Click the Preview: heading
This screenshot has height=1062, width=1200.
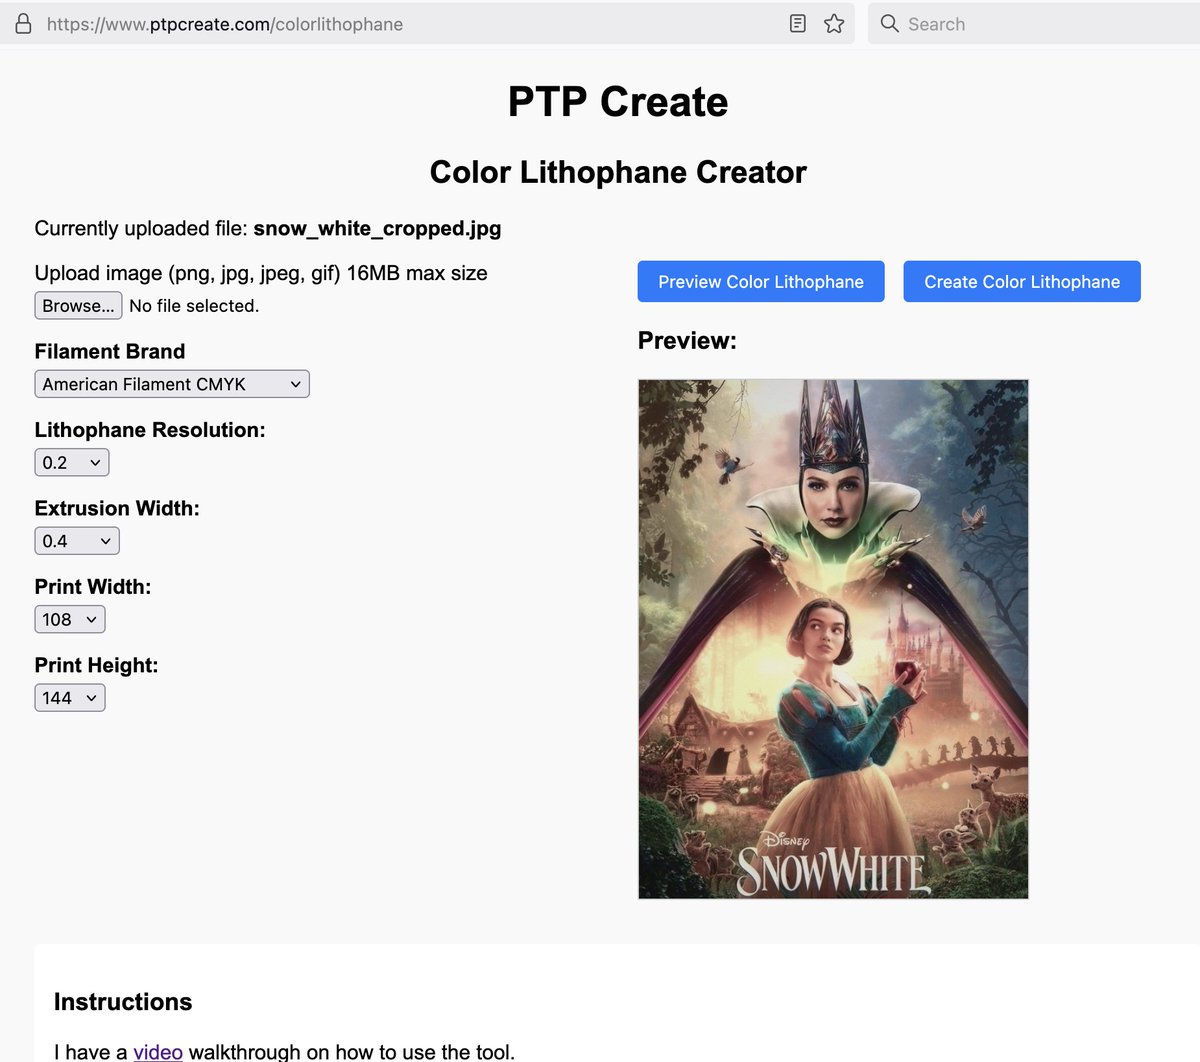pyautogui.click(x=687, y=341)
